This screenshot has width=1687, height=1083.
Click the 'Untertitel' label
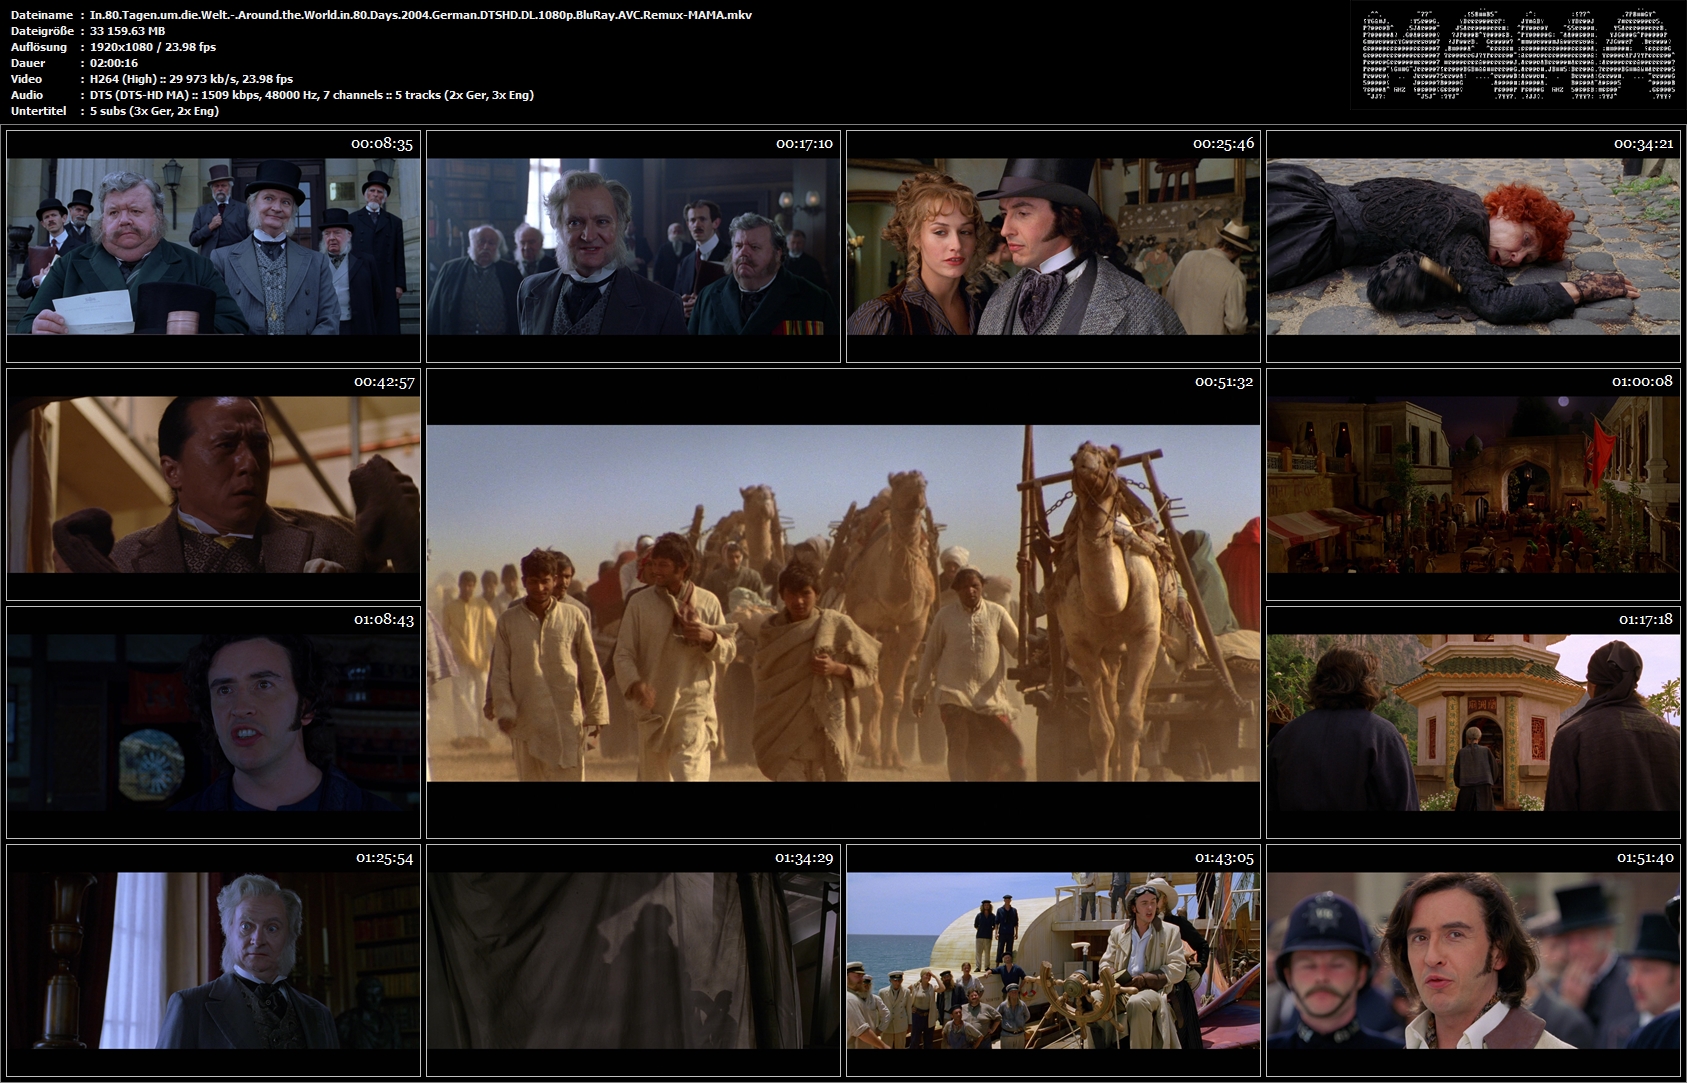click(x=39, y=111)
